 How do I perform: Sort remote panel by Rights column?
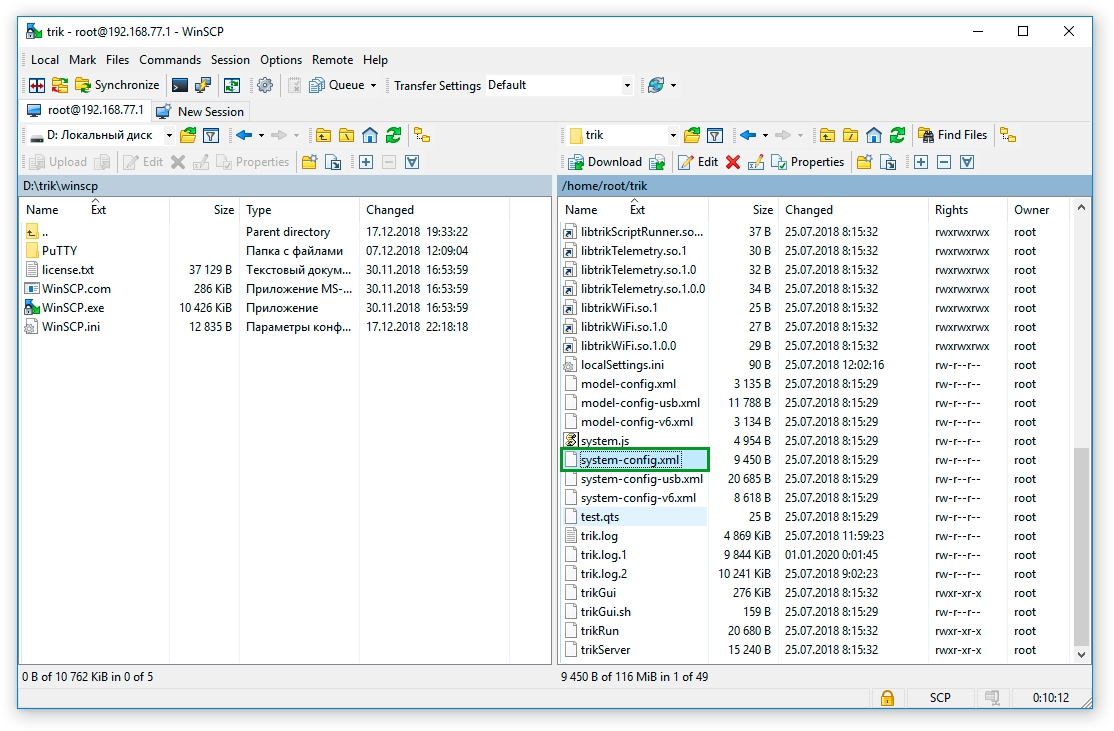[967, 210]
